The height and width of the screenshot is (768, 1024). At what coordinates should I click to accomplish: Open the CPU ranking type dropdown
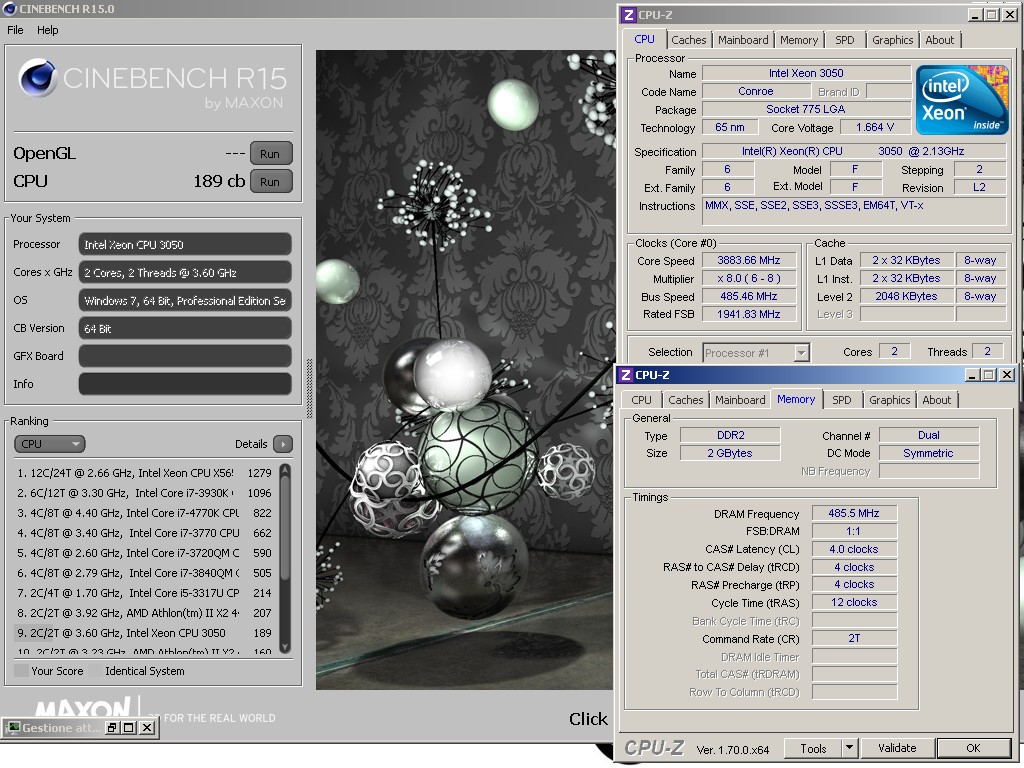[50, 444]
